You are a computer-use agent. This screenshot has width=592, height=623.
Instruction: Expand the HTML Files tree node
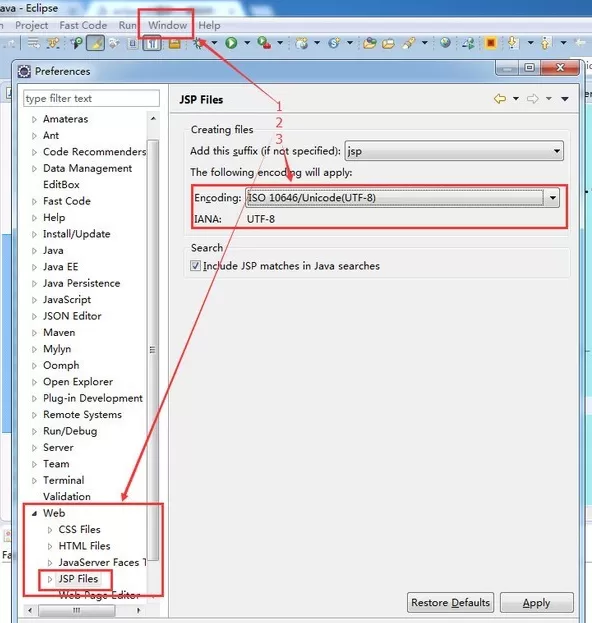coord(50,546)
